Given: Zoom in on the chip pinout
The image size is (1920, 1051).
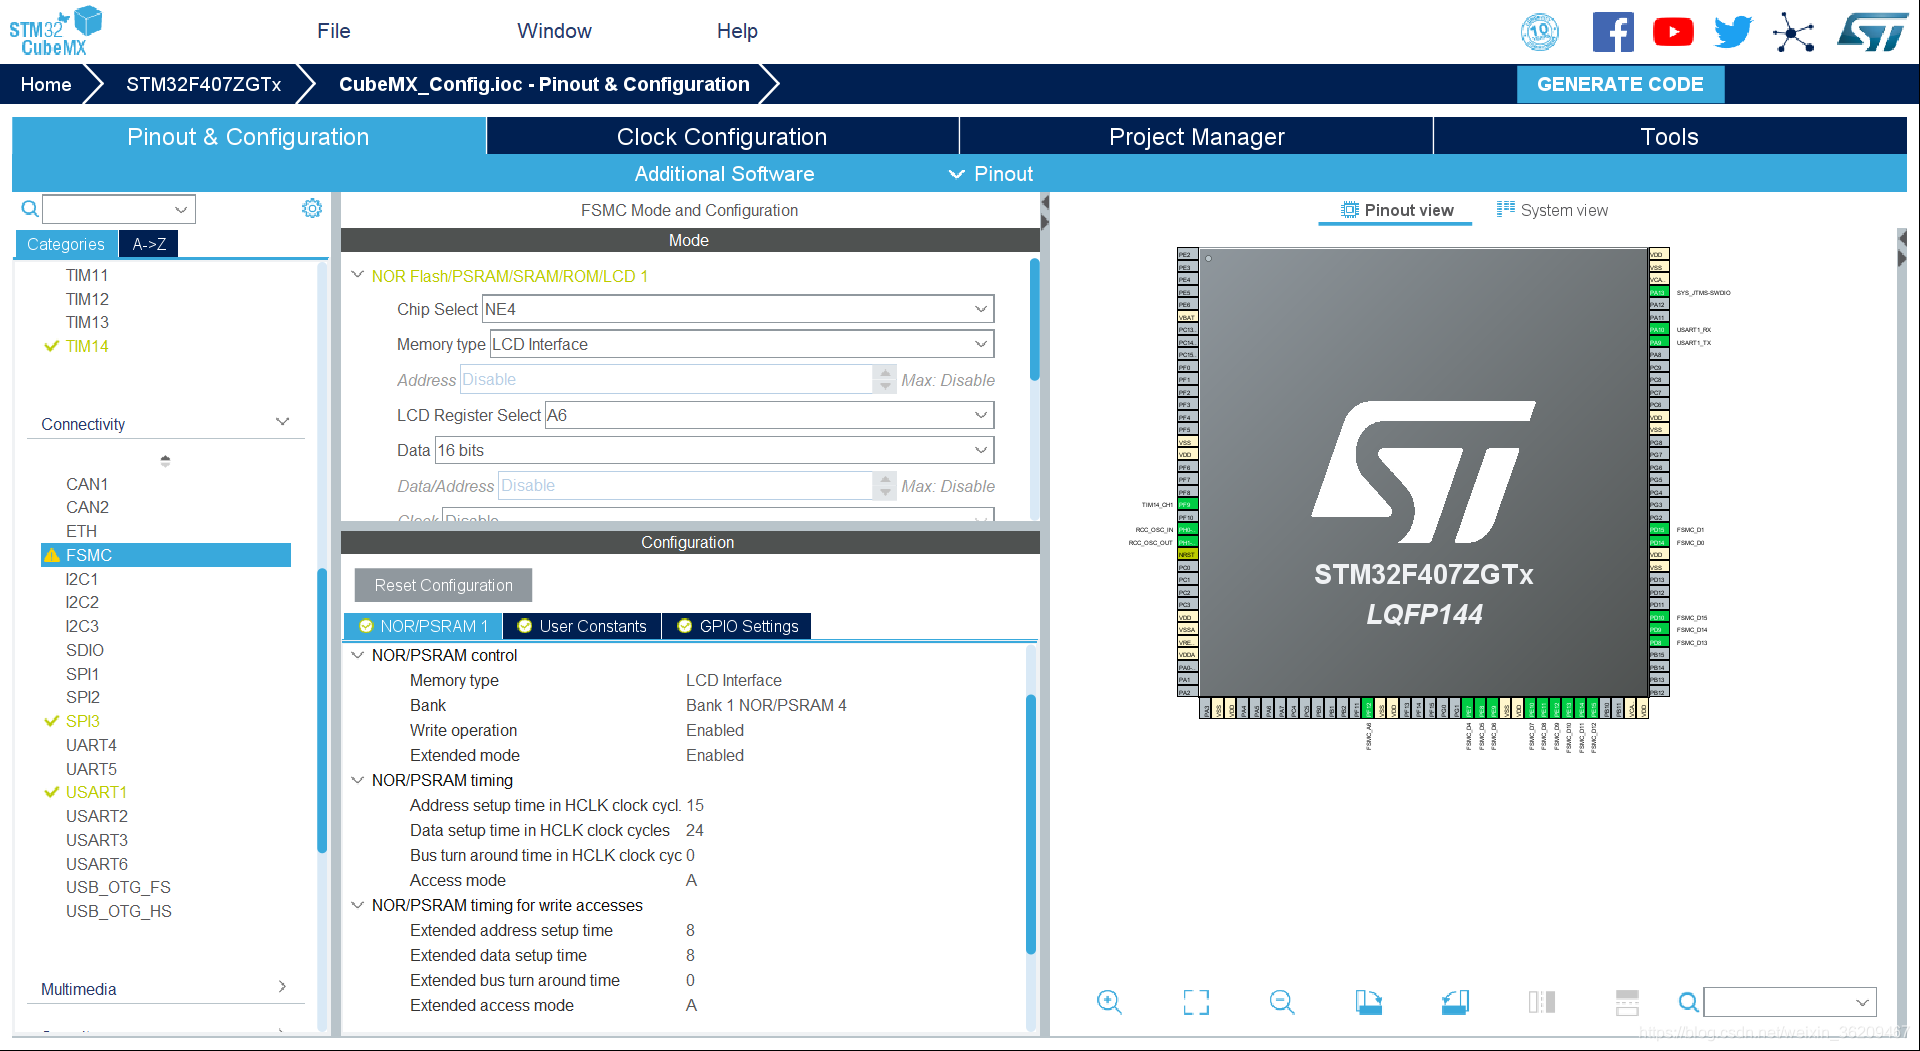Looking at the screenshot, I should pyautogui.click(x=1109, y=1002).
